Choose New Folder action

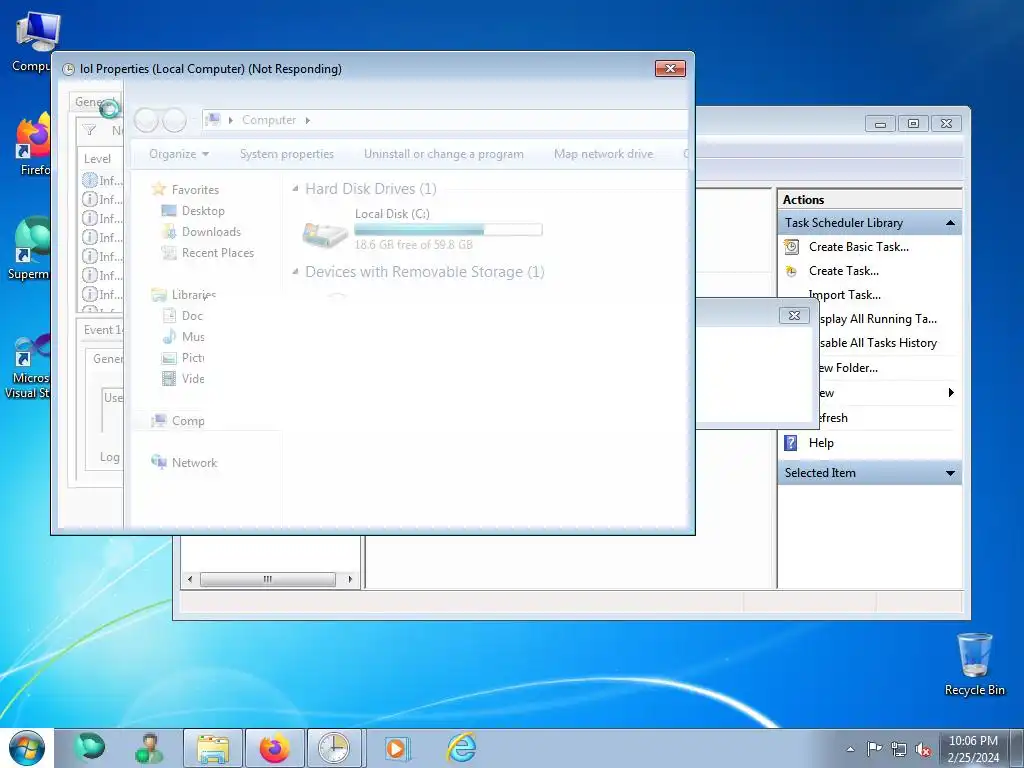click(847, 368)
